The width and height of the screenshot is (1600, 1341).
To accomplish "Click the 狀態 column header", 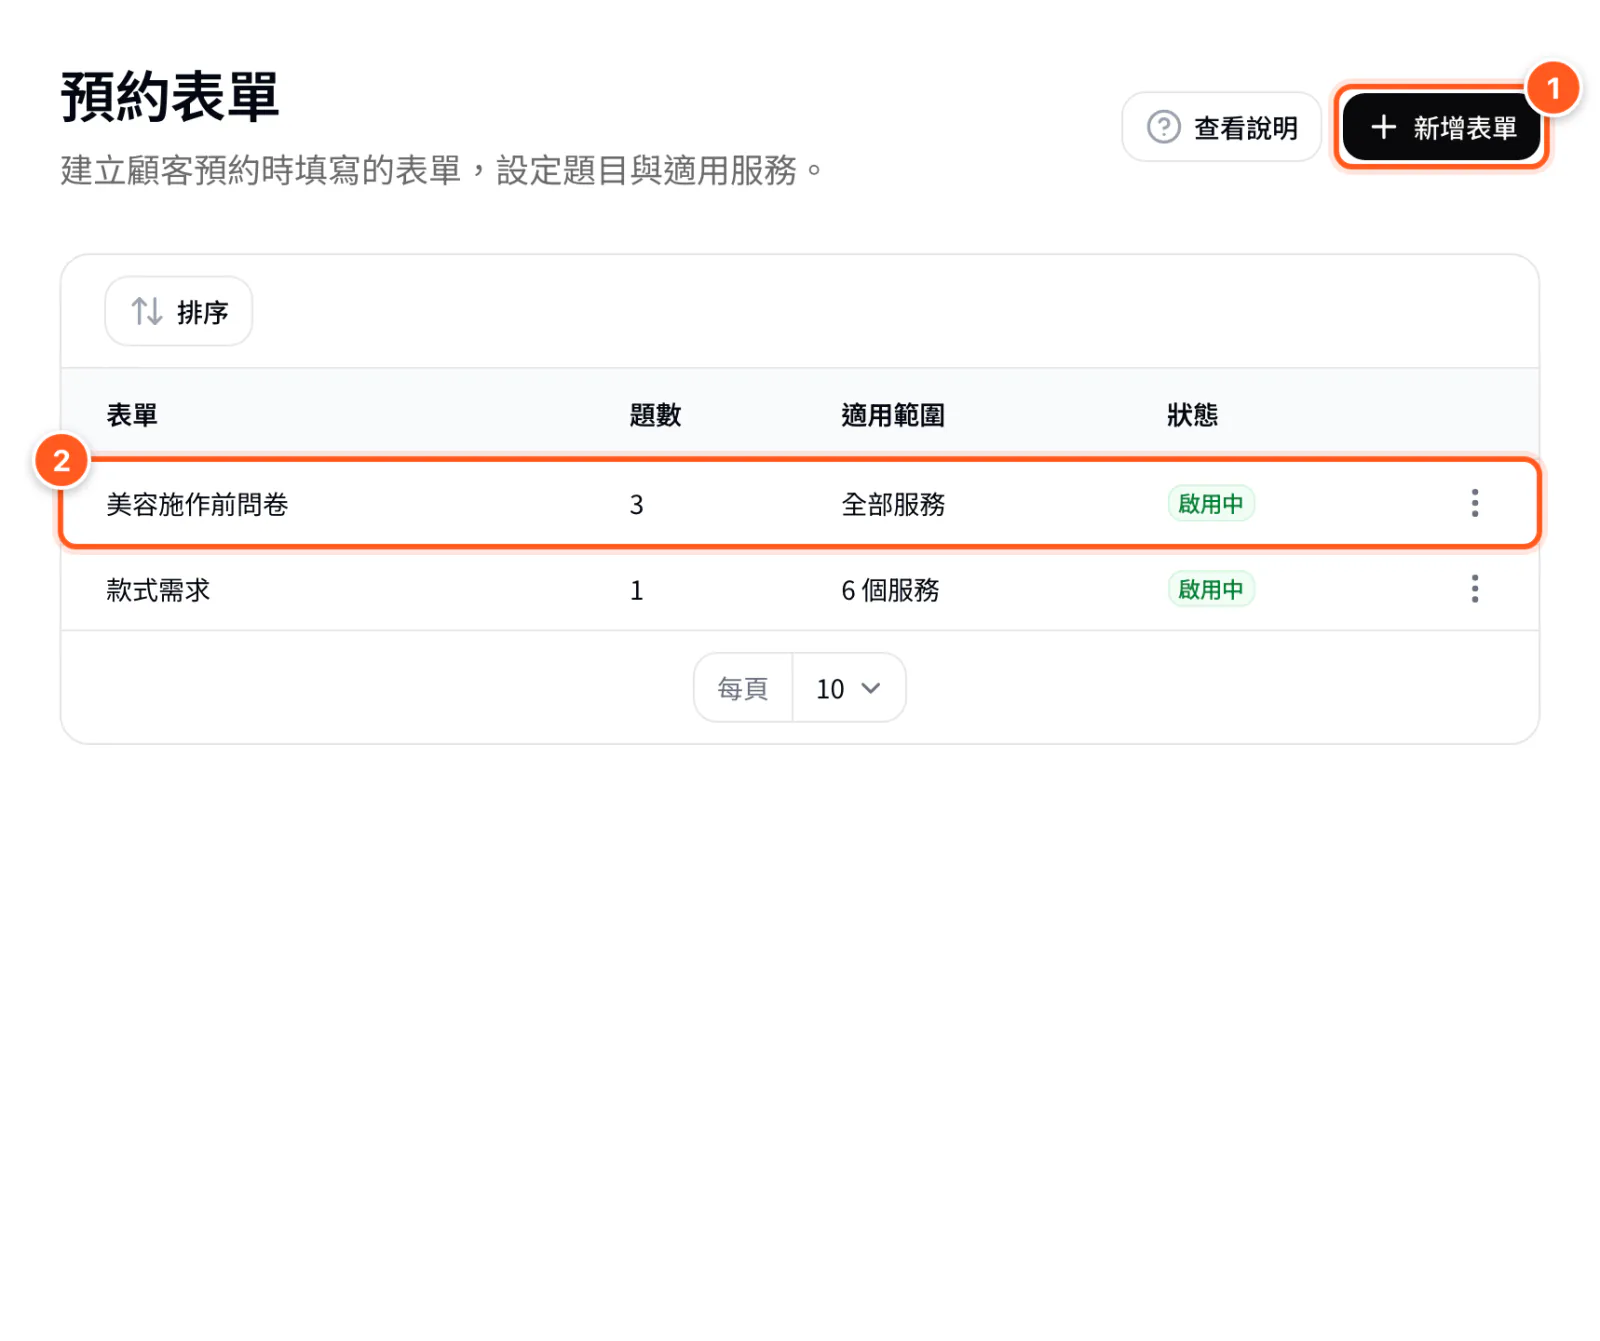I will tap(1192, 415).
